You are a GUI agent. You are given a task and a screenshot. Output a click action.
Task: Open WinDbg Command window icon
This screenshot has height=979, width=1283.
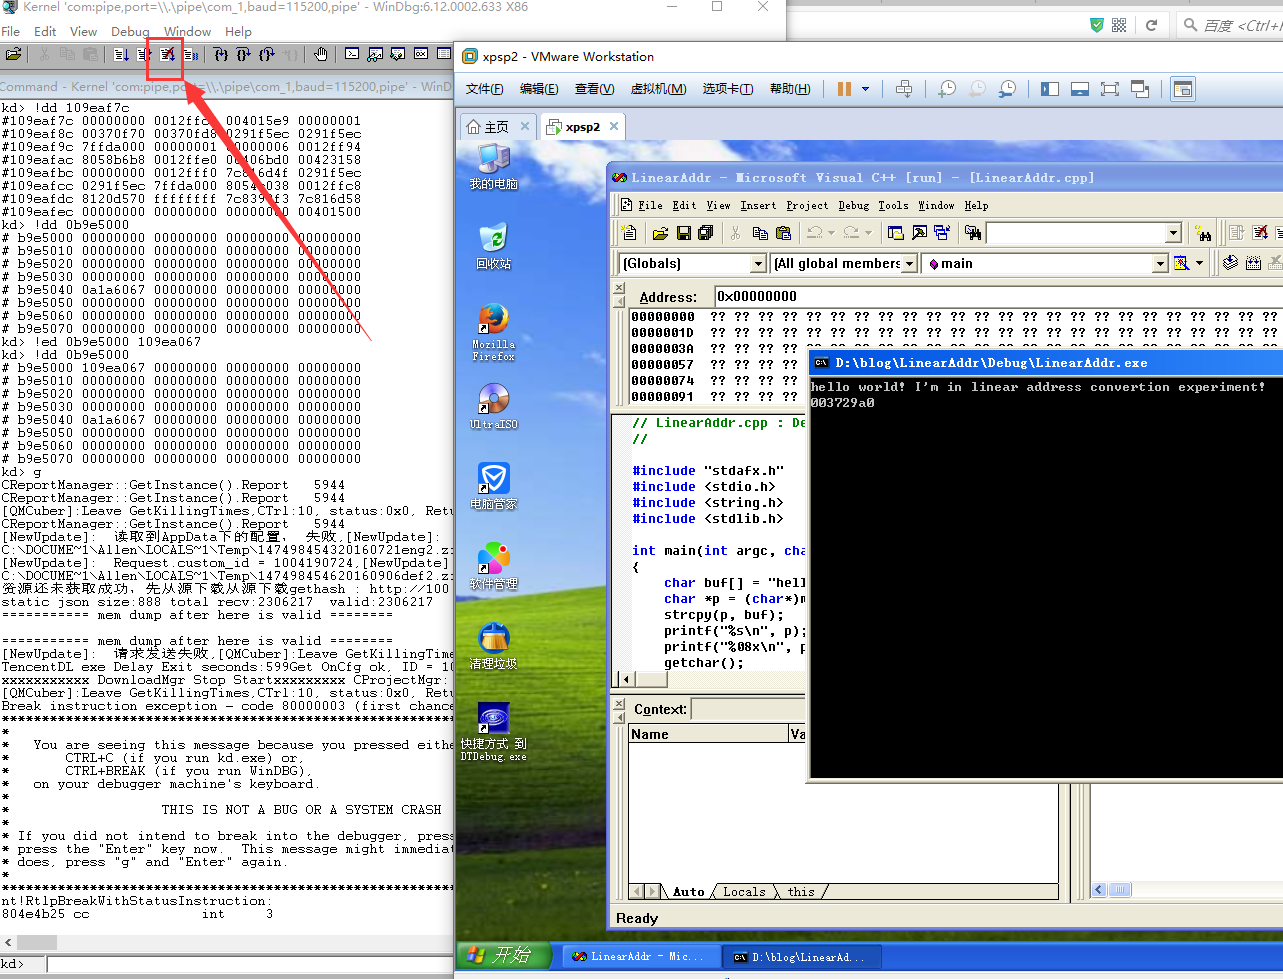[x=352, y=54]
